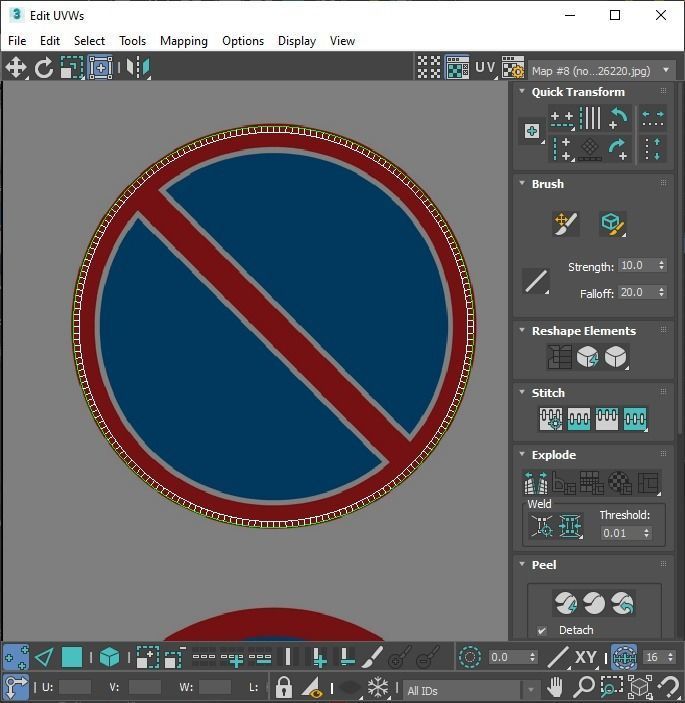Collapse the Peel rollout
685x703 pixels.
coord(522,564)
